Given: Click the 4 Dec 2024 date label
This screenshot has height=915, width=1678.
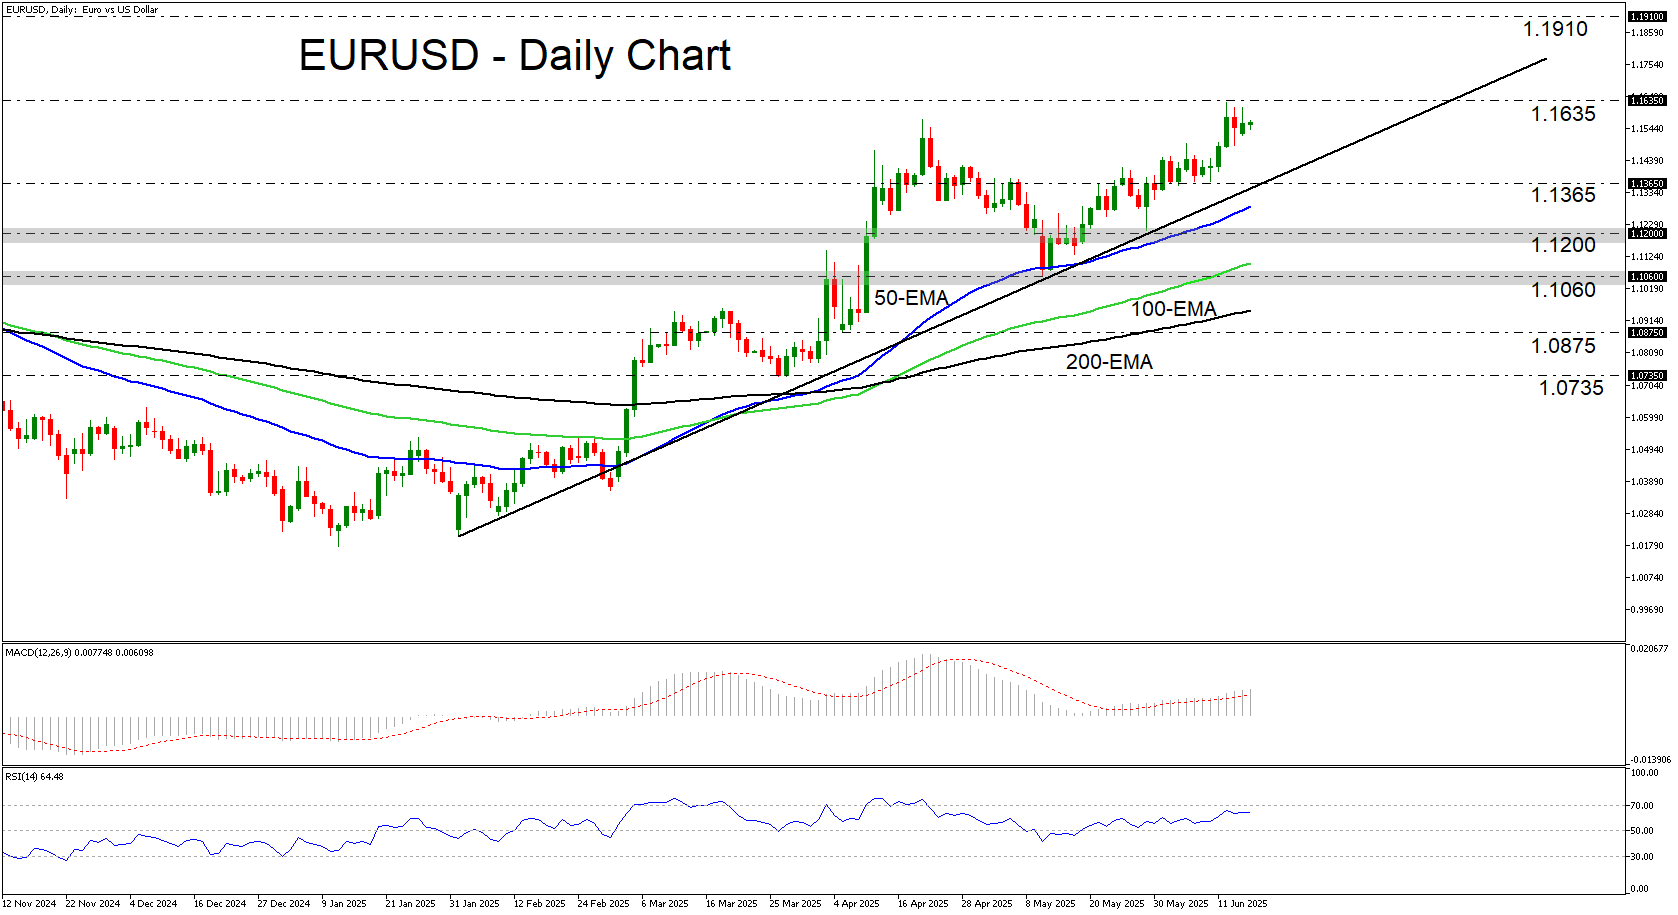Looking at the screenshot, I should tap(153, 904).
